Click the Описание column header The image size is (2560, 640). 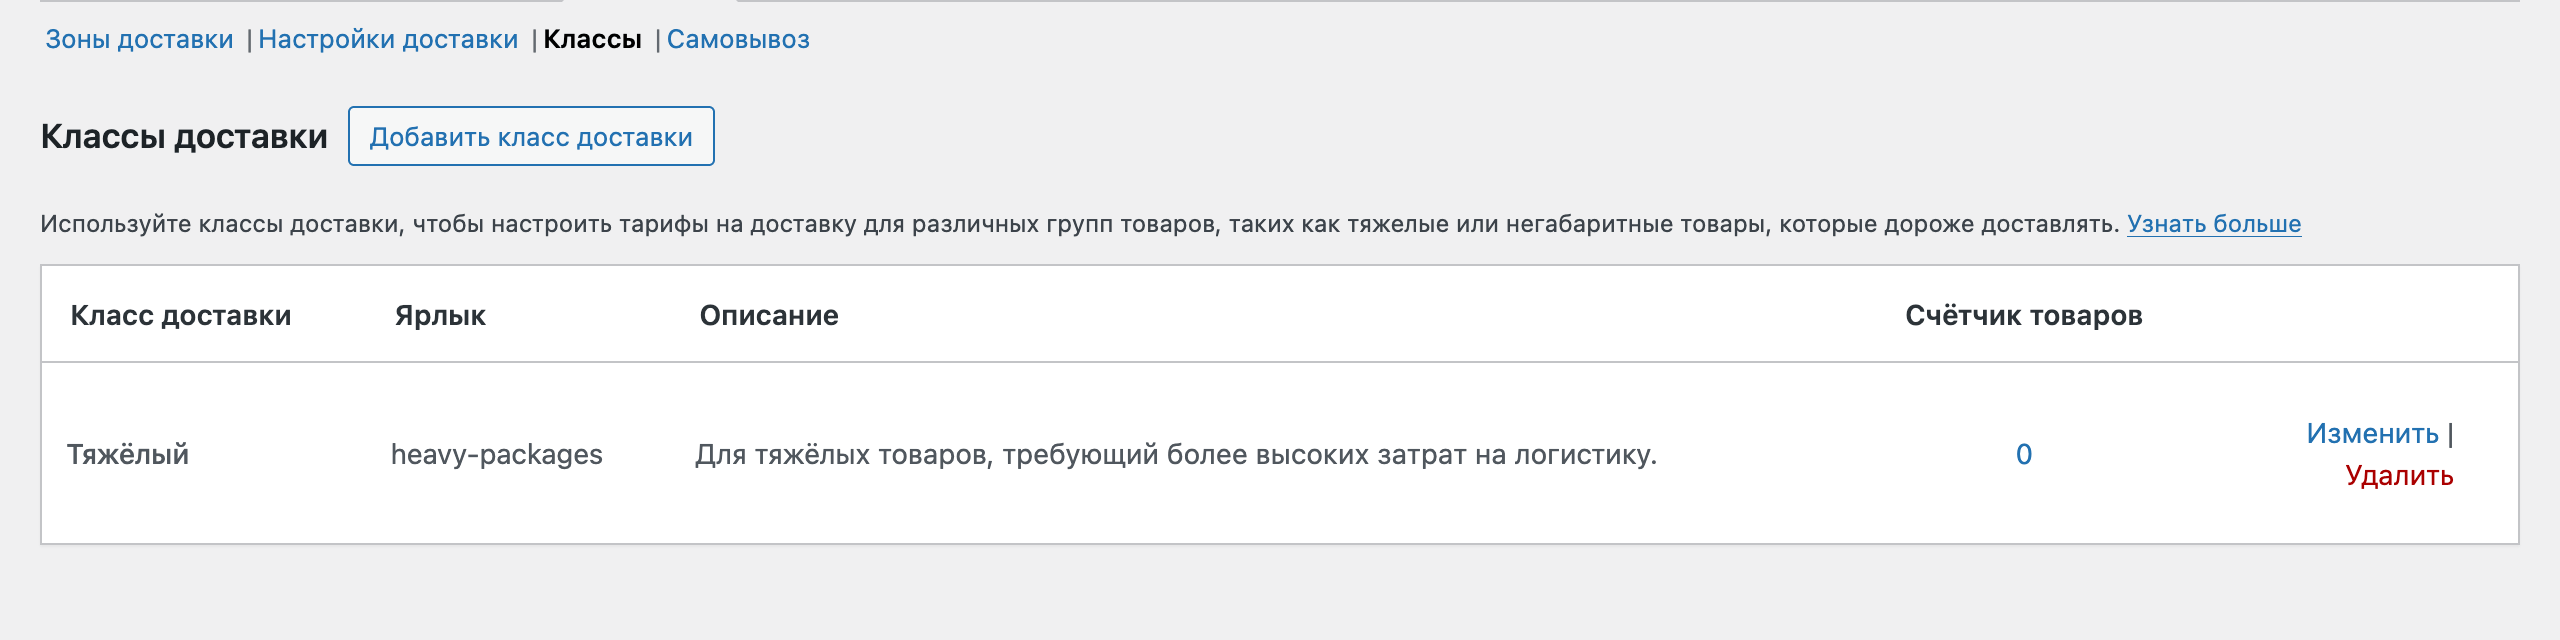[x=769, y=316]
